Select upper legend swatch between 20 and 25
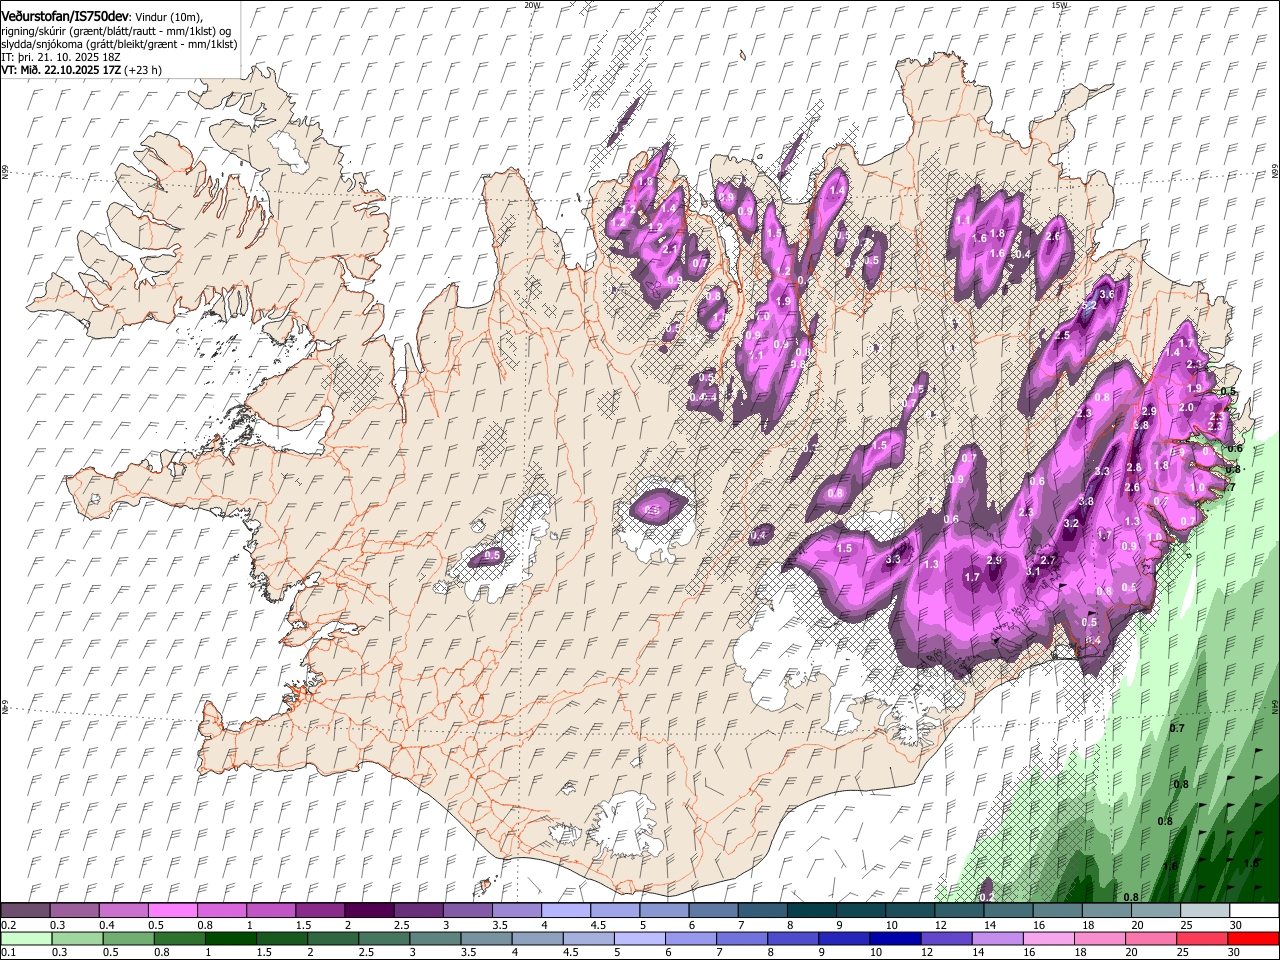 click(x=1157, y=910)
